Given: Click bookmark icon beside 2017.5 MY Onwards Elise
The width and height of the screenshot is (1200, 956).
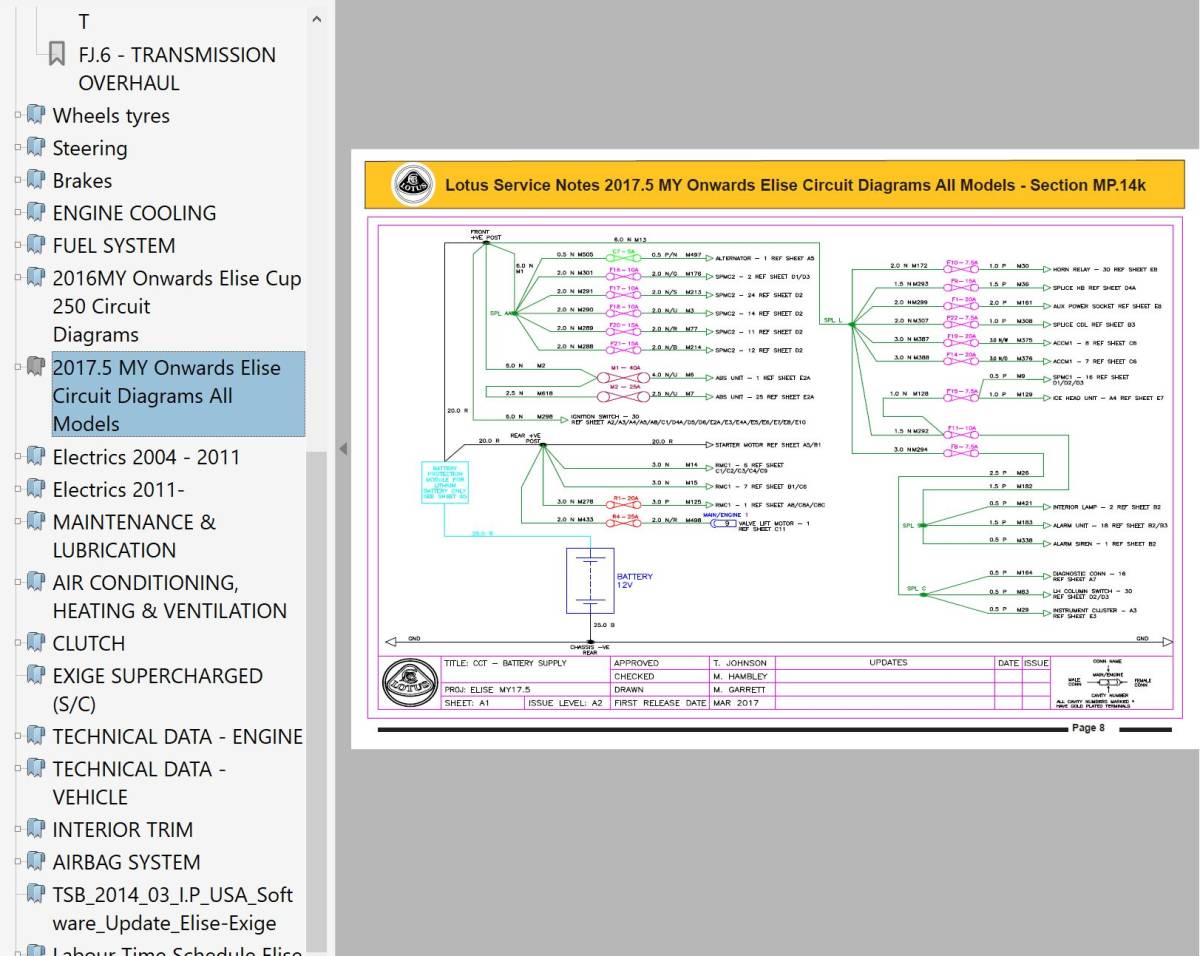Looking at the screenshot, I should coord(36,367).
